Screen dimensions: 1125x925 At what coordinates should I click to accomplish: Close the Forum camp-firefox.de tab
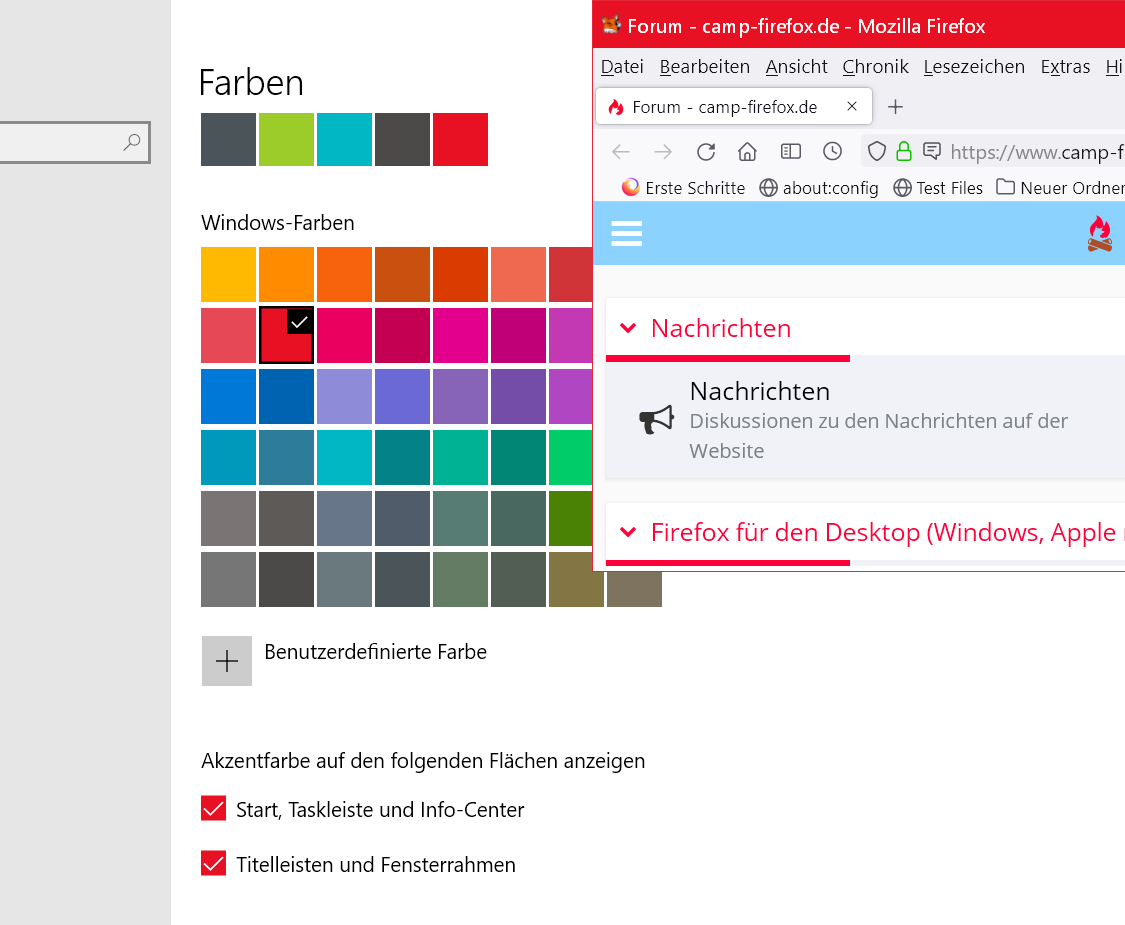click(852, 107)
